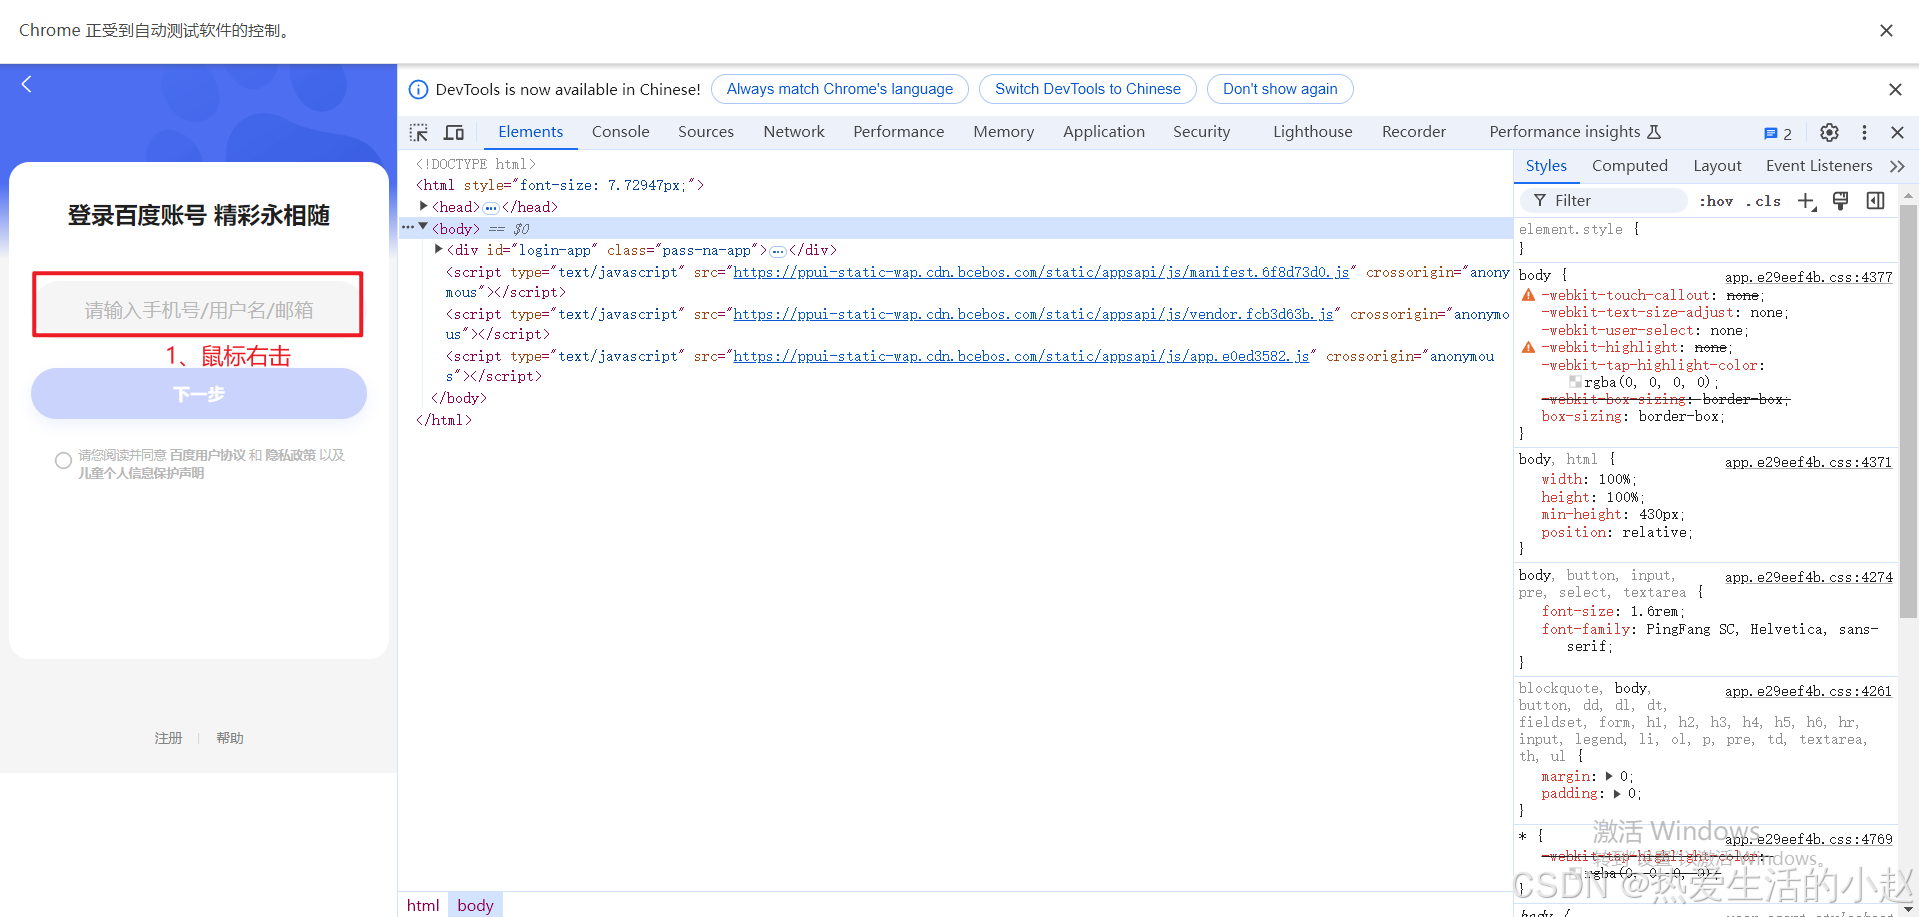Open the issues counter showing 2
Image resolution: width=1919 pixels, height=917 pixels.
pos(1778,133)
